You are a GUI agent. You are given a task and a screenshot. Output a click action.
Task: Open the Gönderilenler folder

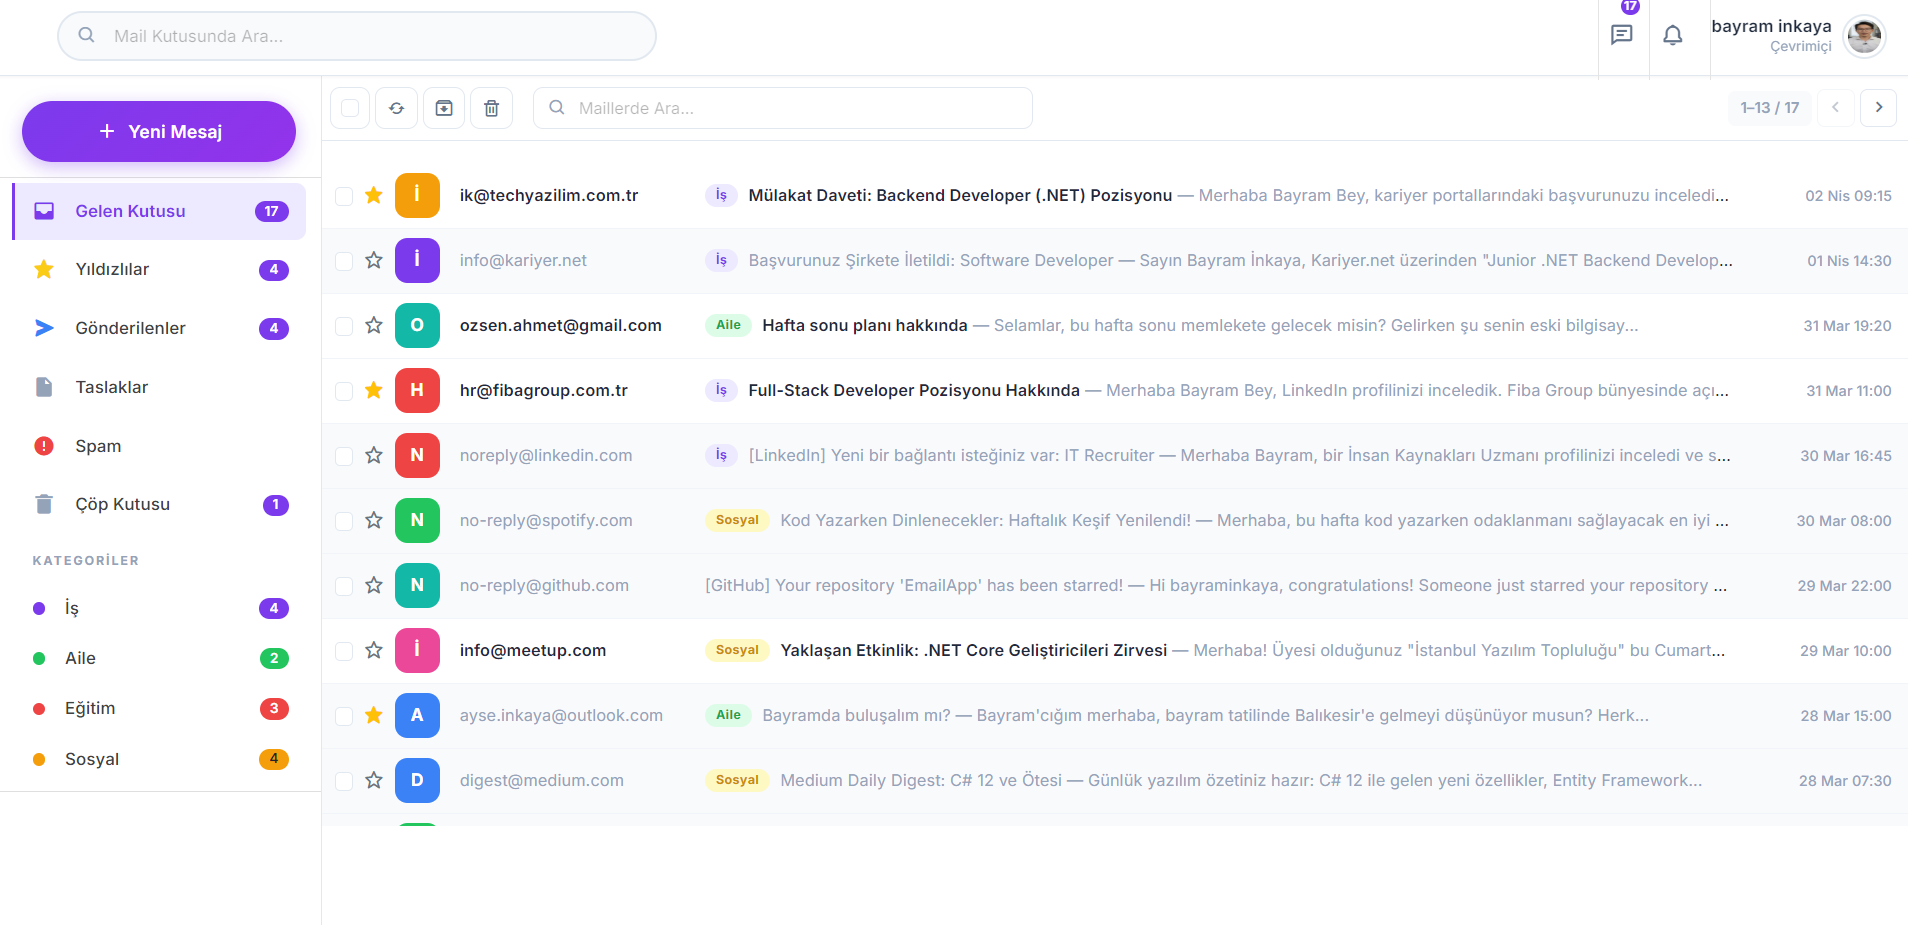pos(160,328)
